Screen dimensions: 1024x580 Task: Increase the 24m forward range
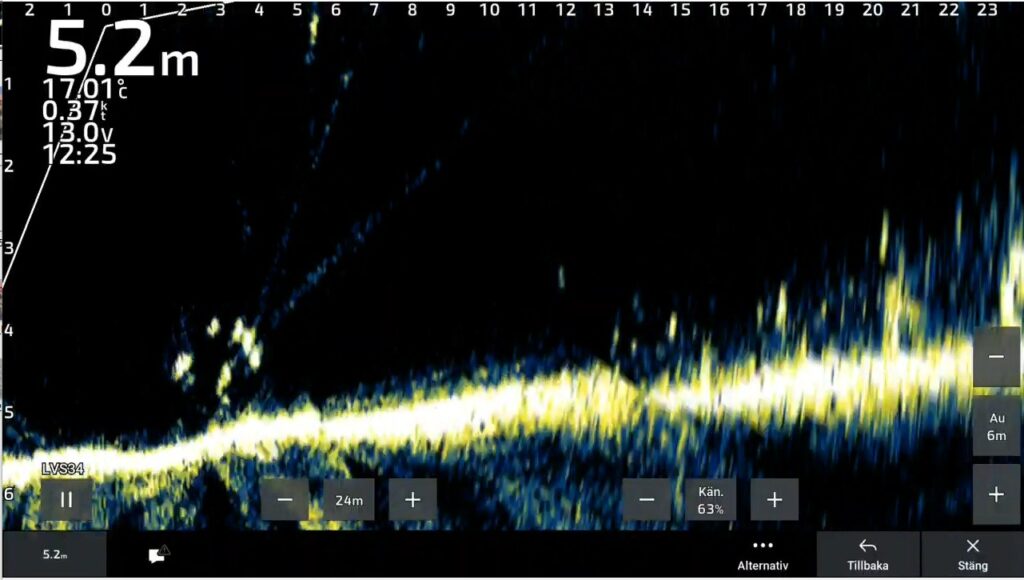[x=413, y=500]
